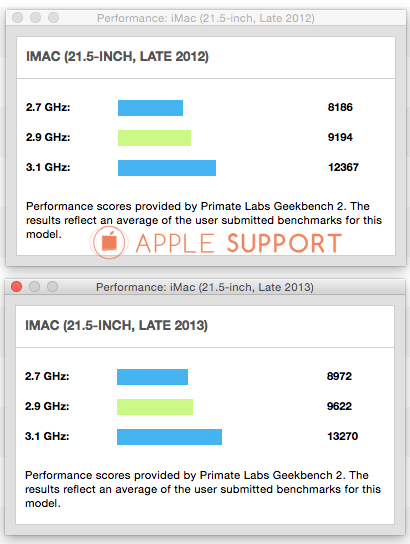Screen dimensions: 410x544
Task: Click the IMAC (21.5-INCH, LATE 2013) heading
Action: (x=116, y=325)
